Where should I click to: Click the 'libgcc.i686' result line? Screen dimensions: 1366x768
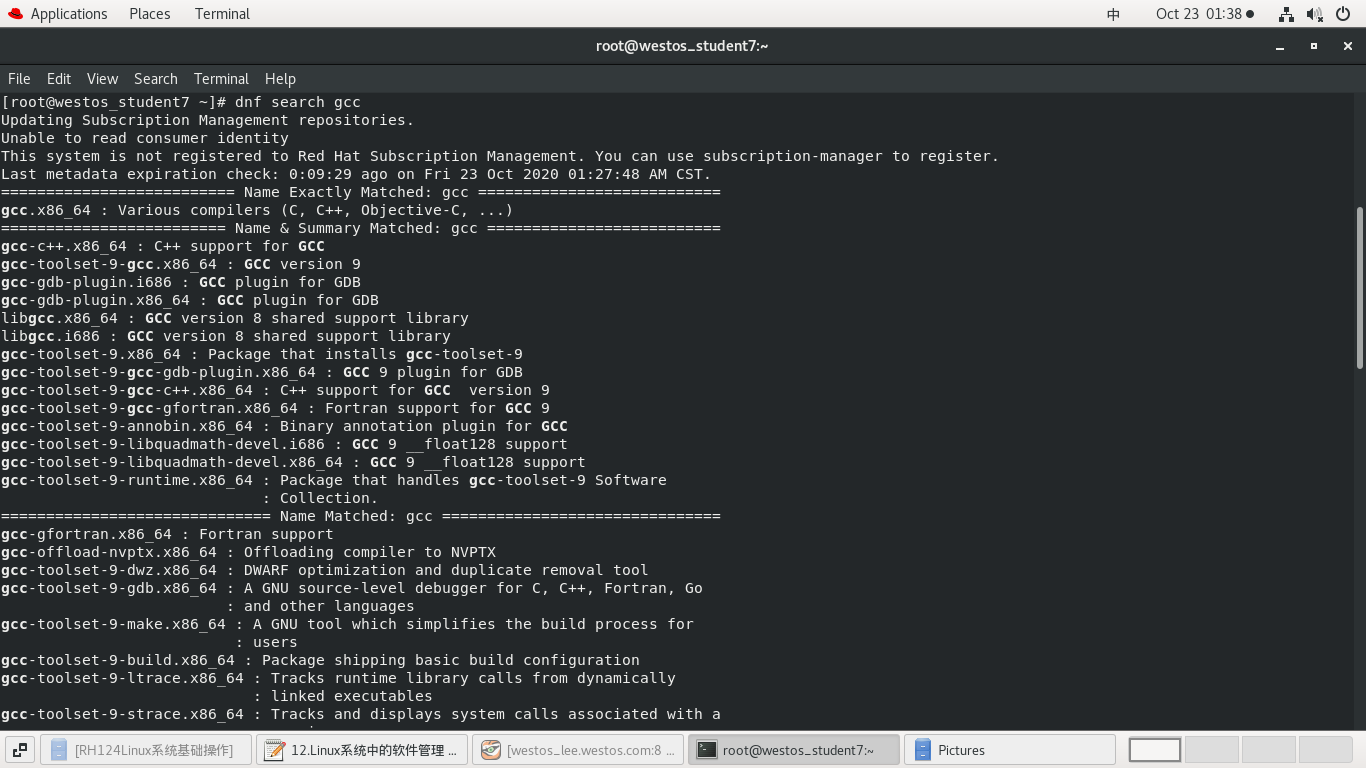pos(226,336)
